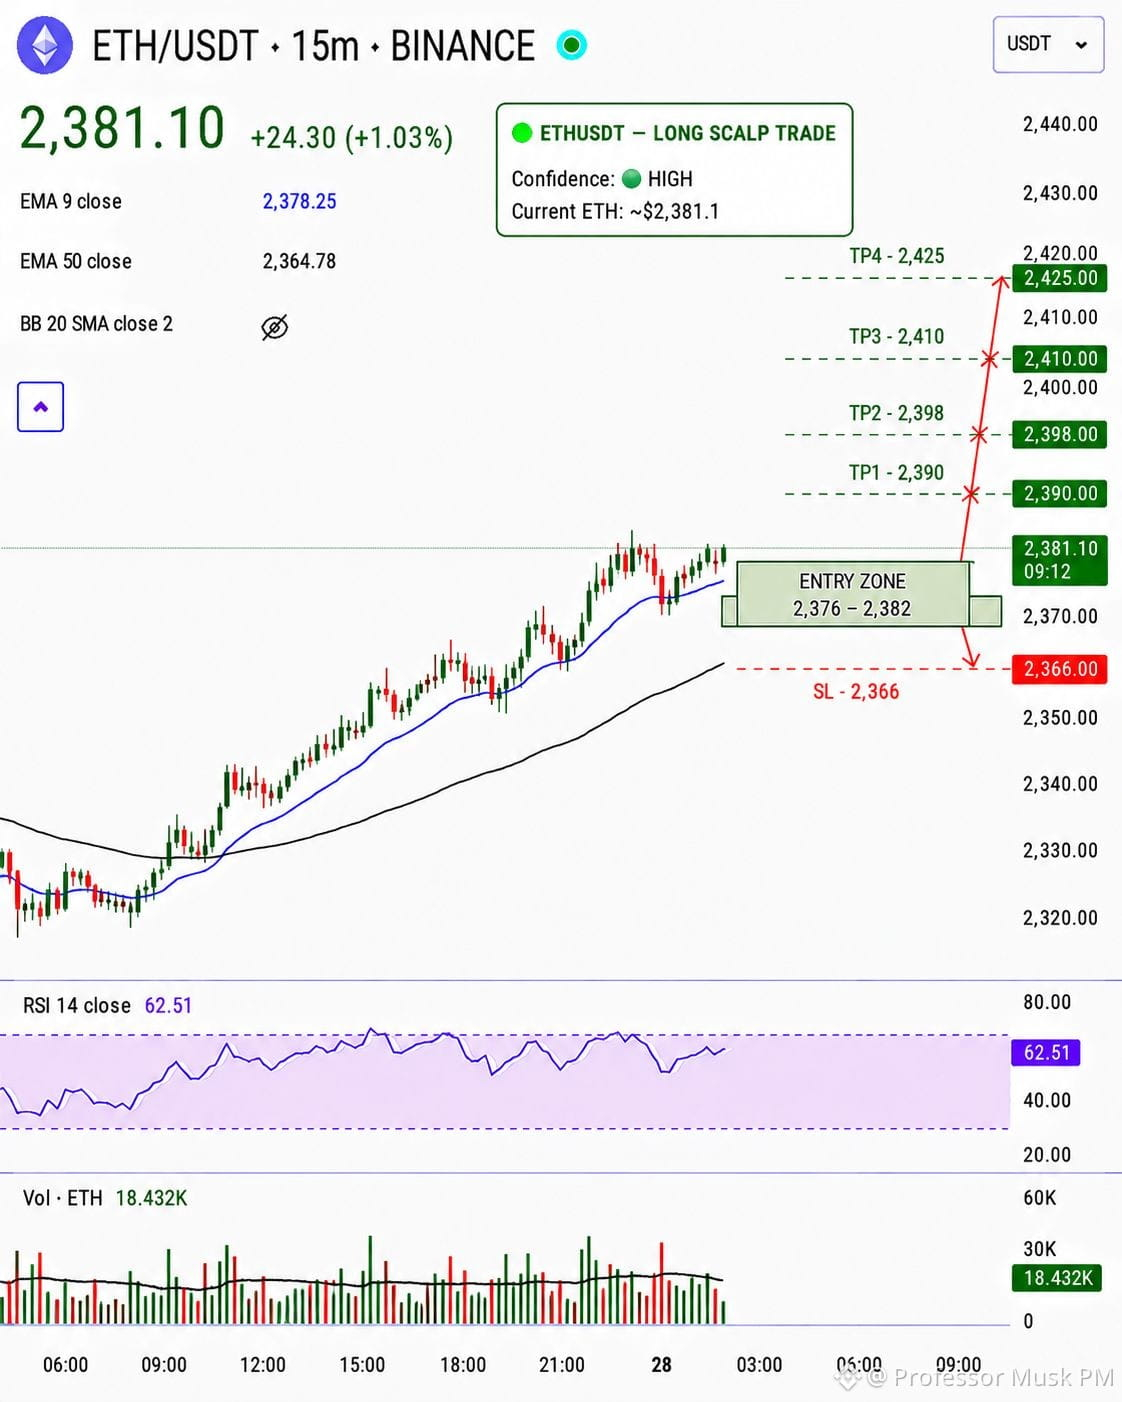Click the purple 62.51 RSI axis tag
Screen dimensions: 1122x1402
(x=1046, y=1052)
